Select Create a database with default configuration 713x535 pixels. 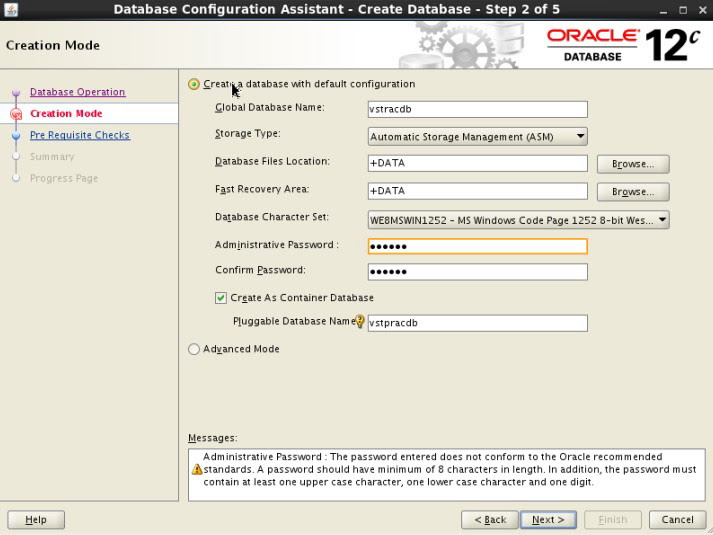[194, 84]
